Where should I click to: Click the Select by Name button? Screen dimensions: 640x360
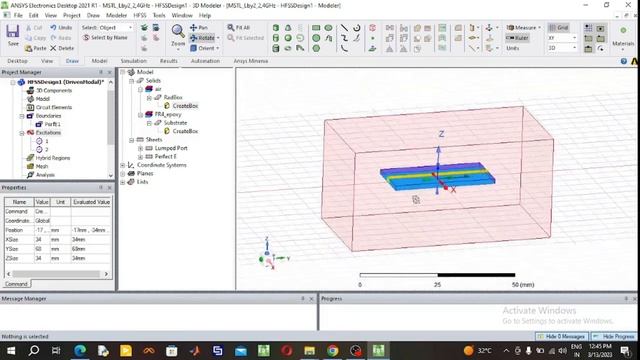105,38
